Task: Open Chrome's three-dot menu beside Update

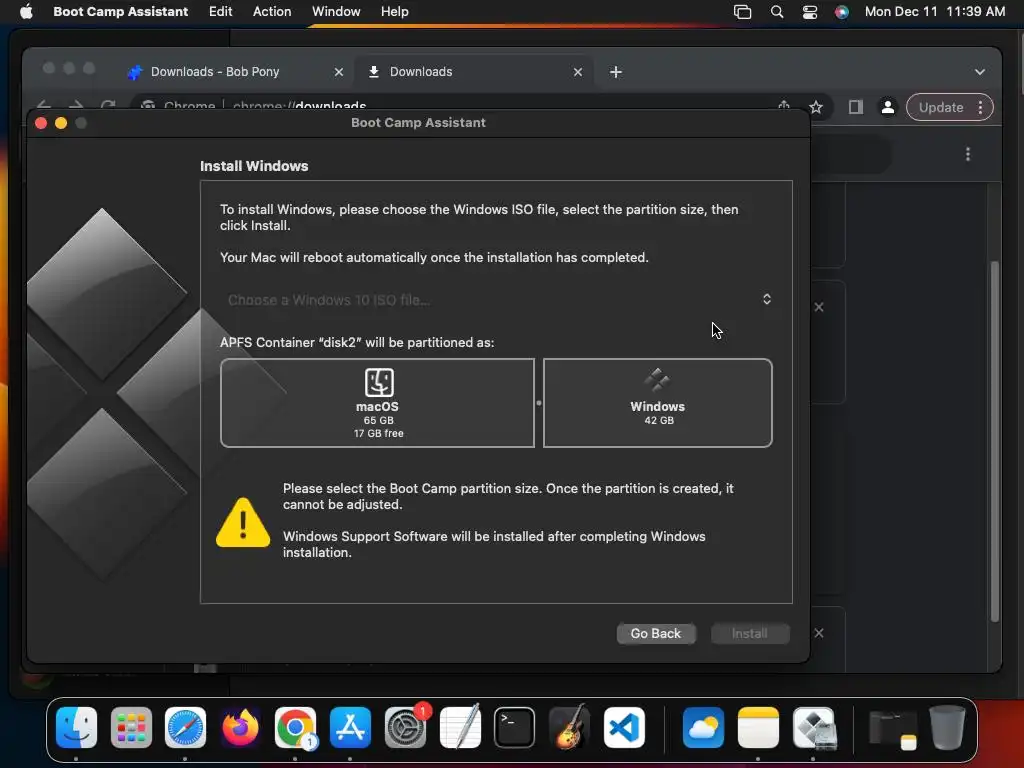Action: tap(980, 107)
